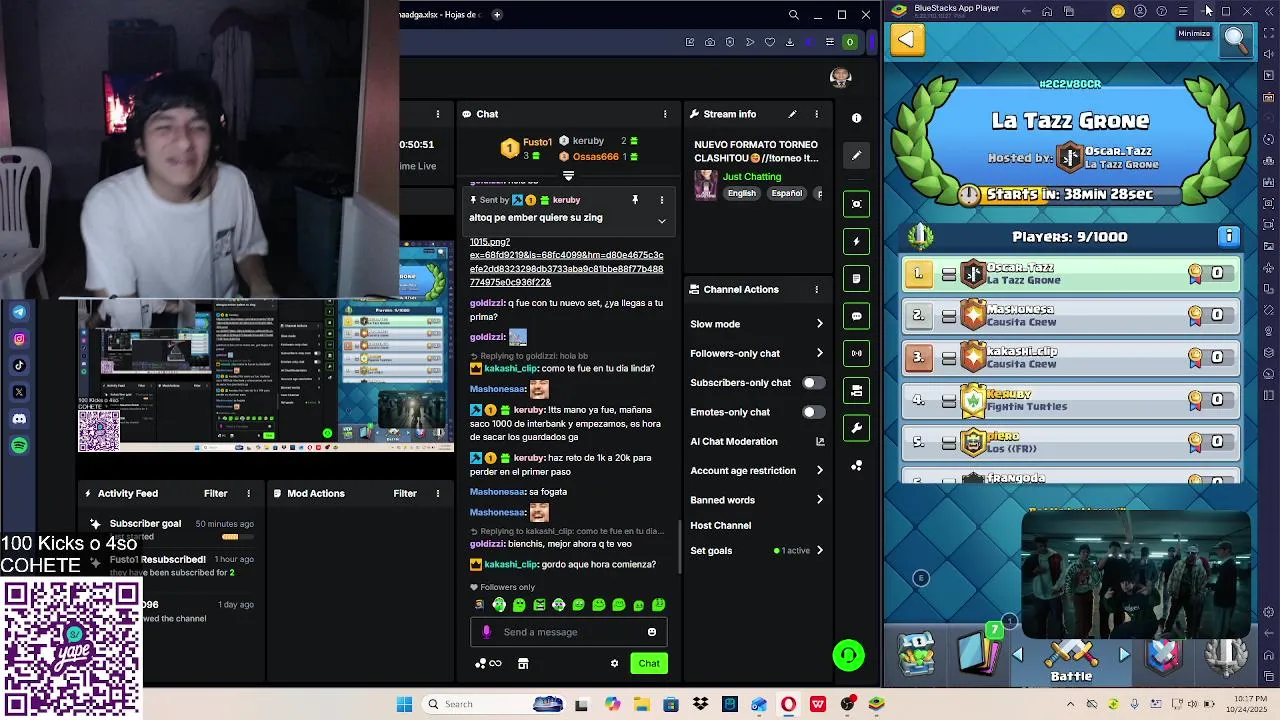1280x720 pixels.
Task: Click the wrench icon in the right sidebar
Action: [856, 428]
